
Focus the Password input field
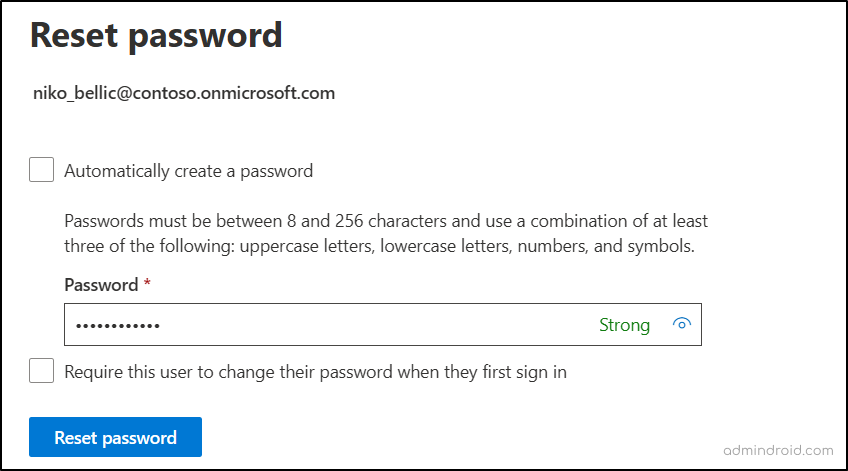[x=383, y=324]
